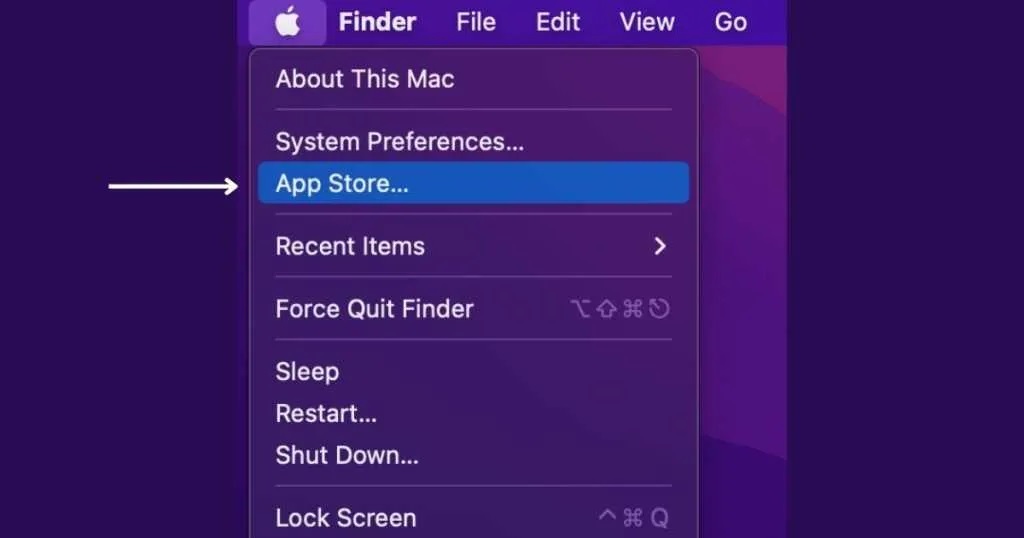Choose the highlighted App Store… entry
The width and height of the screenshot is (1024, 538).
473,183
